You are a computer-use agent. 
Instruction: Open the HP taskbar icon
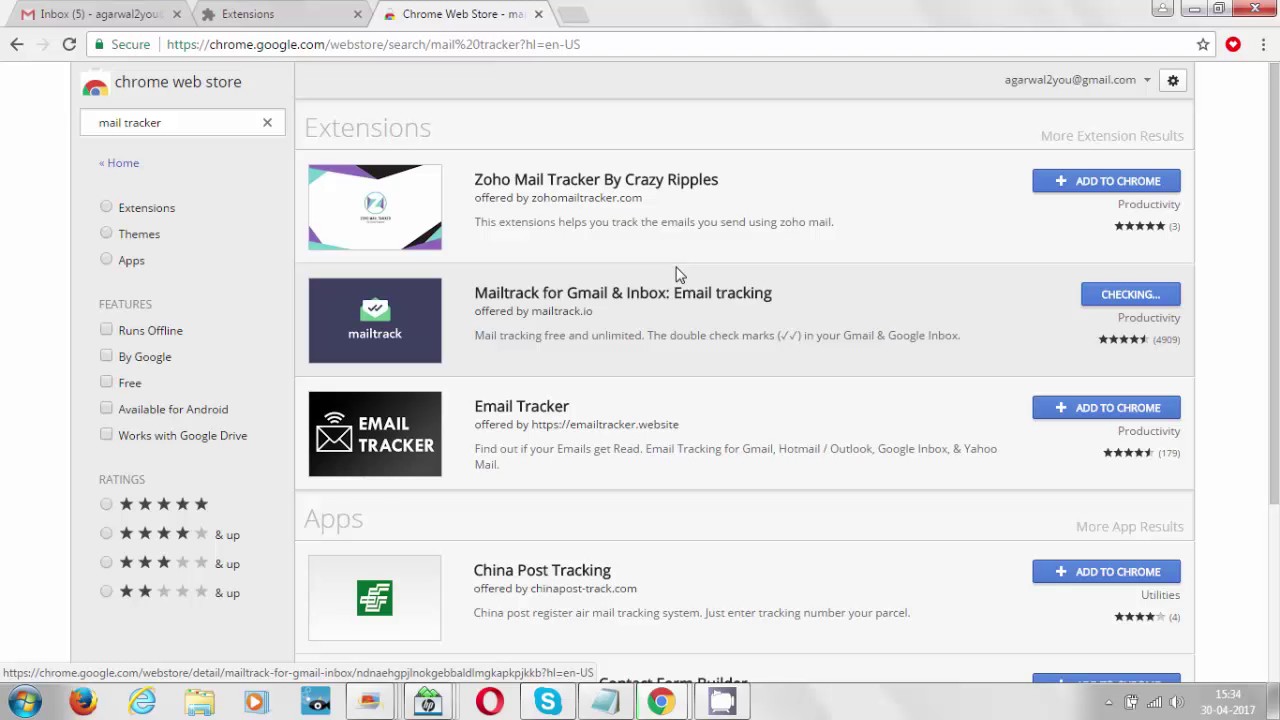coord(428,701)
